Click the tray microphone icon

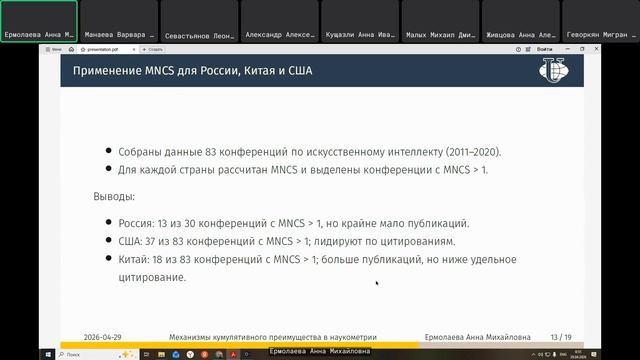[554, 355]
